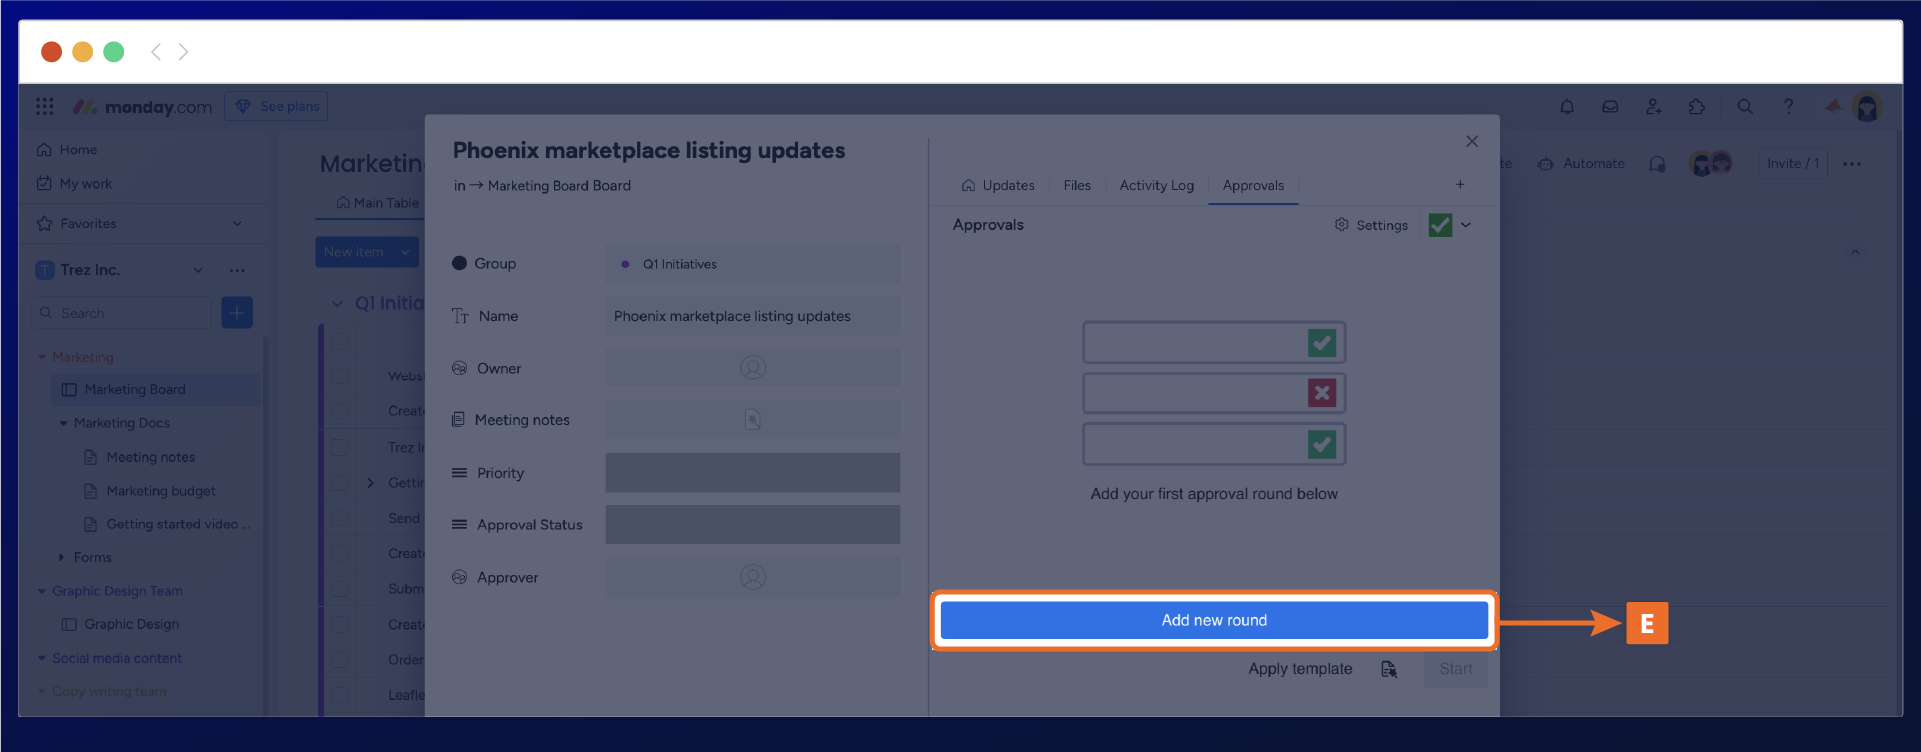The image size is (1921, 752).
Task: Click the Priority status color cell
Action: point(752,473)
